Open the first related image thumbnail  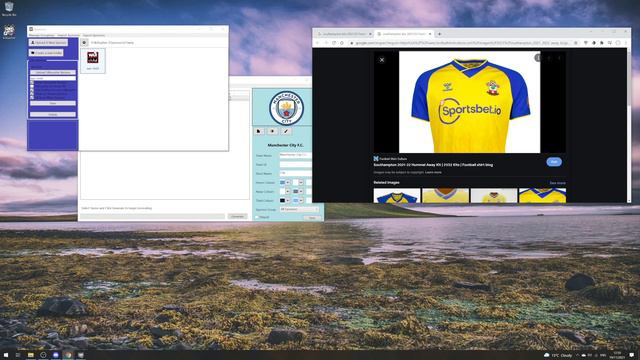tap(397, 196)
